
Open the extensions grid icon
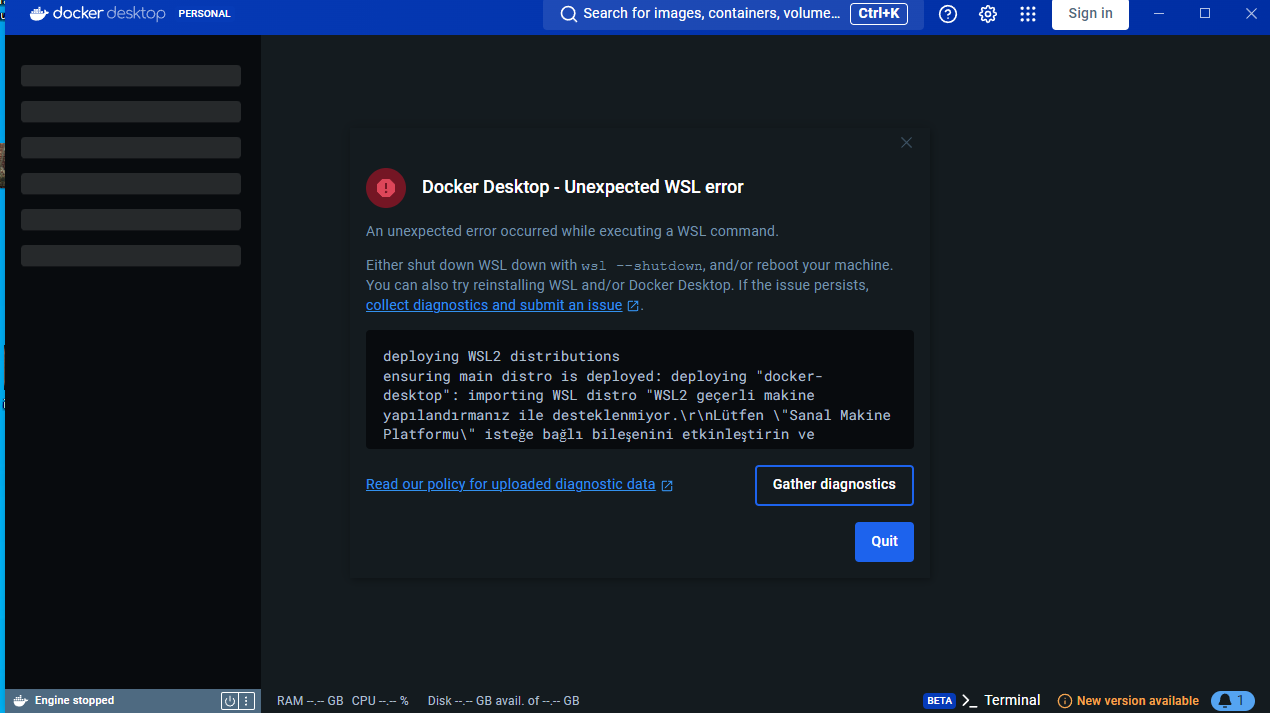coord(1028,14)
